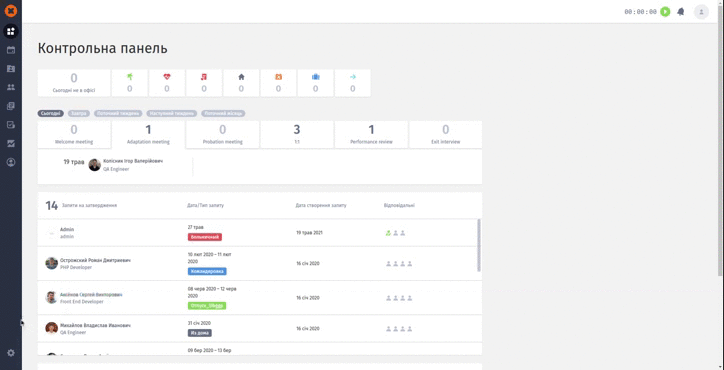Click the home work-from-home counter card
The width and height of the screenshot is (724, 370).
pos(241,83)
